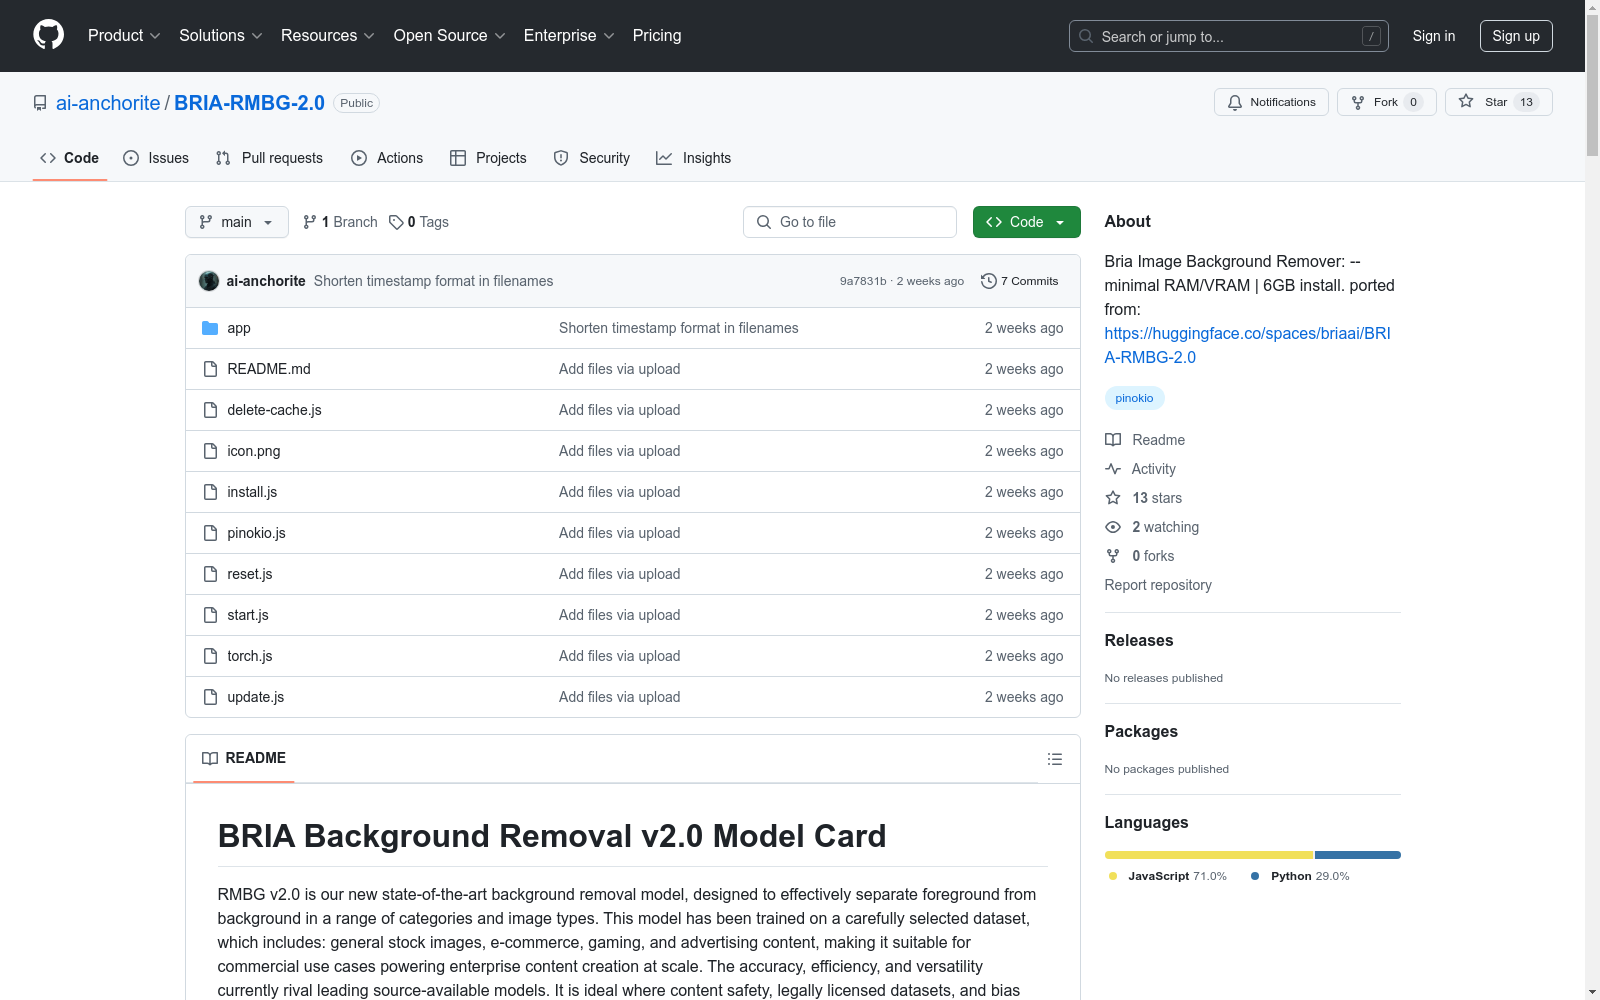The image size is (1600, 1000).
Task: Switch to the Actions tab
Action: coord(387,158)
